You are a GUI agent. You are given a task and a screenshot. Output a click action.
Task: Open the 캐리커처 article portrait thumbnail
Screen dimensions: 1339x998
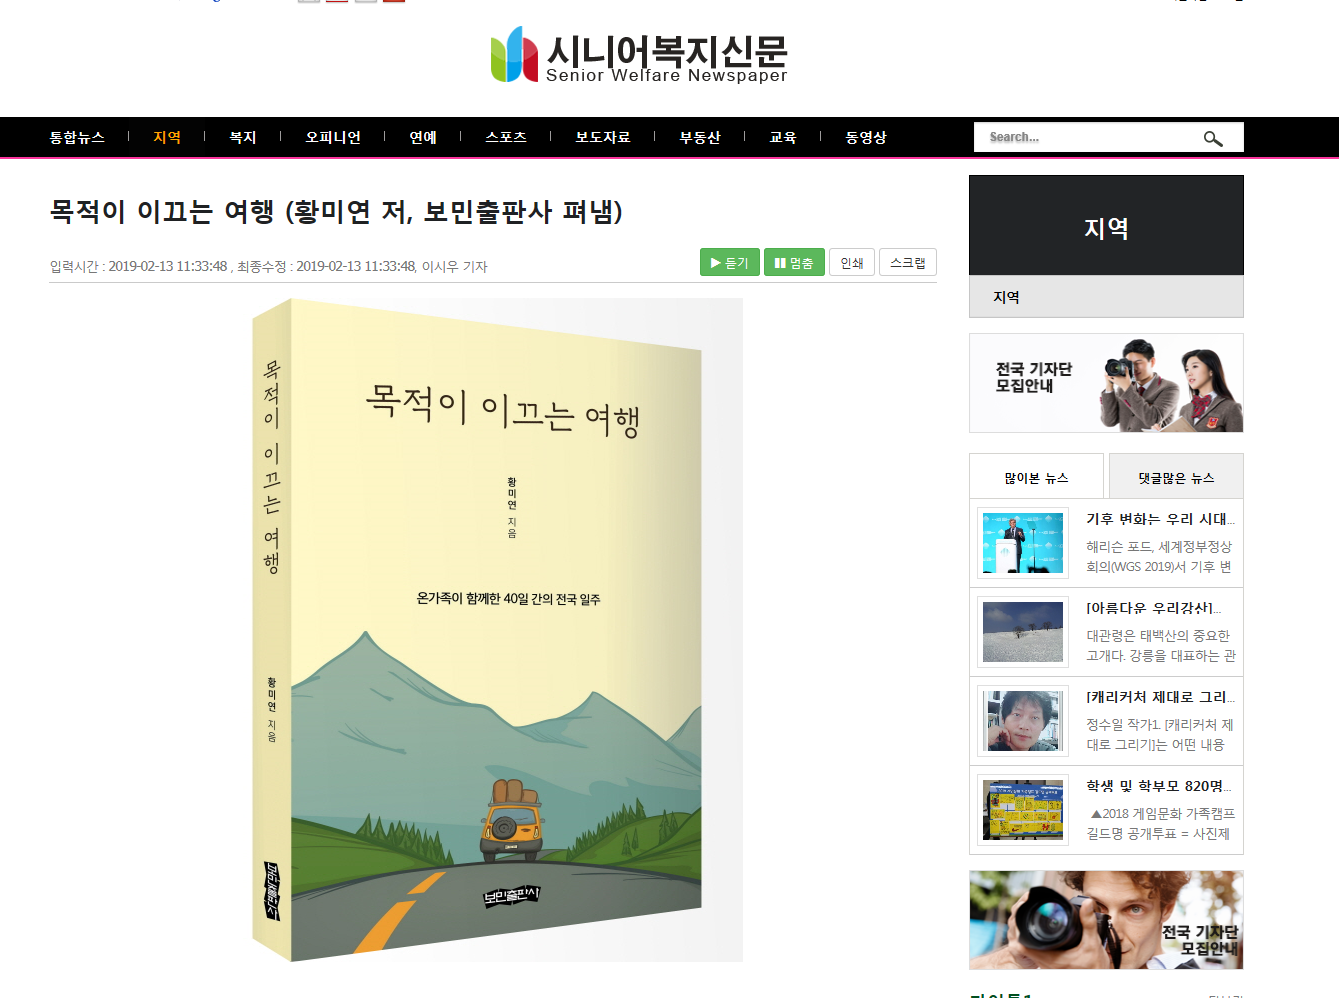coord(1023,721)
